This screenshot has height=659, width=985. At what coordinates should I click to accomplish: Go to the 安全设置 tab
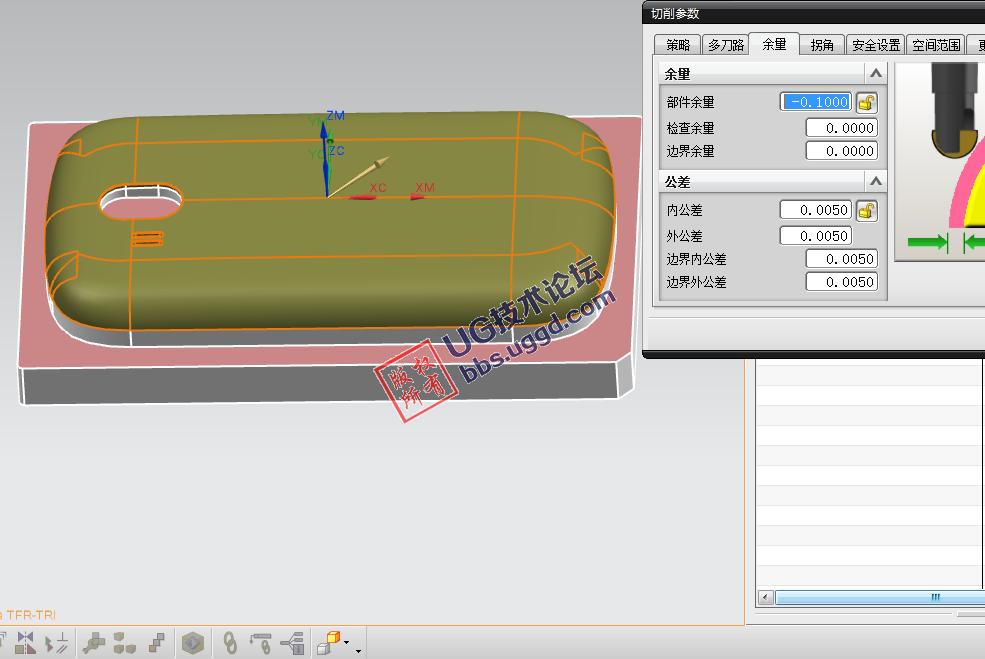tap(876, 45)
